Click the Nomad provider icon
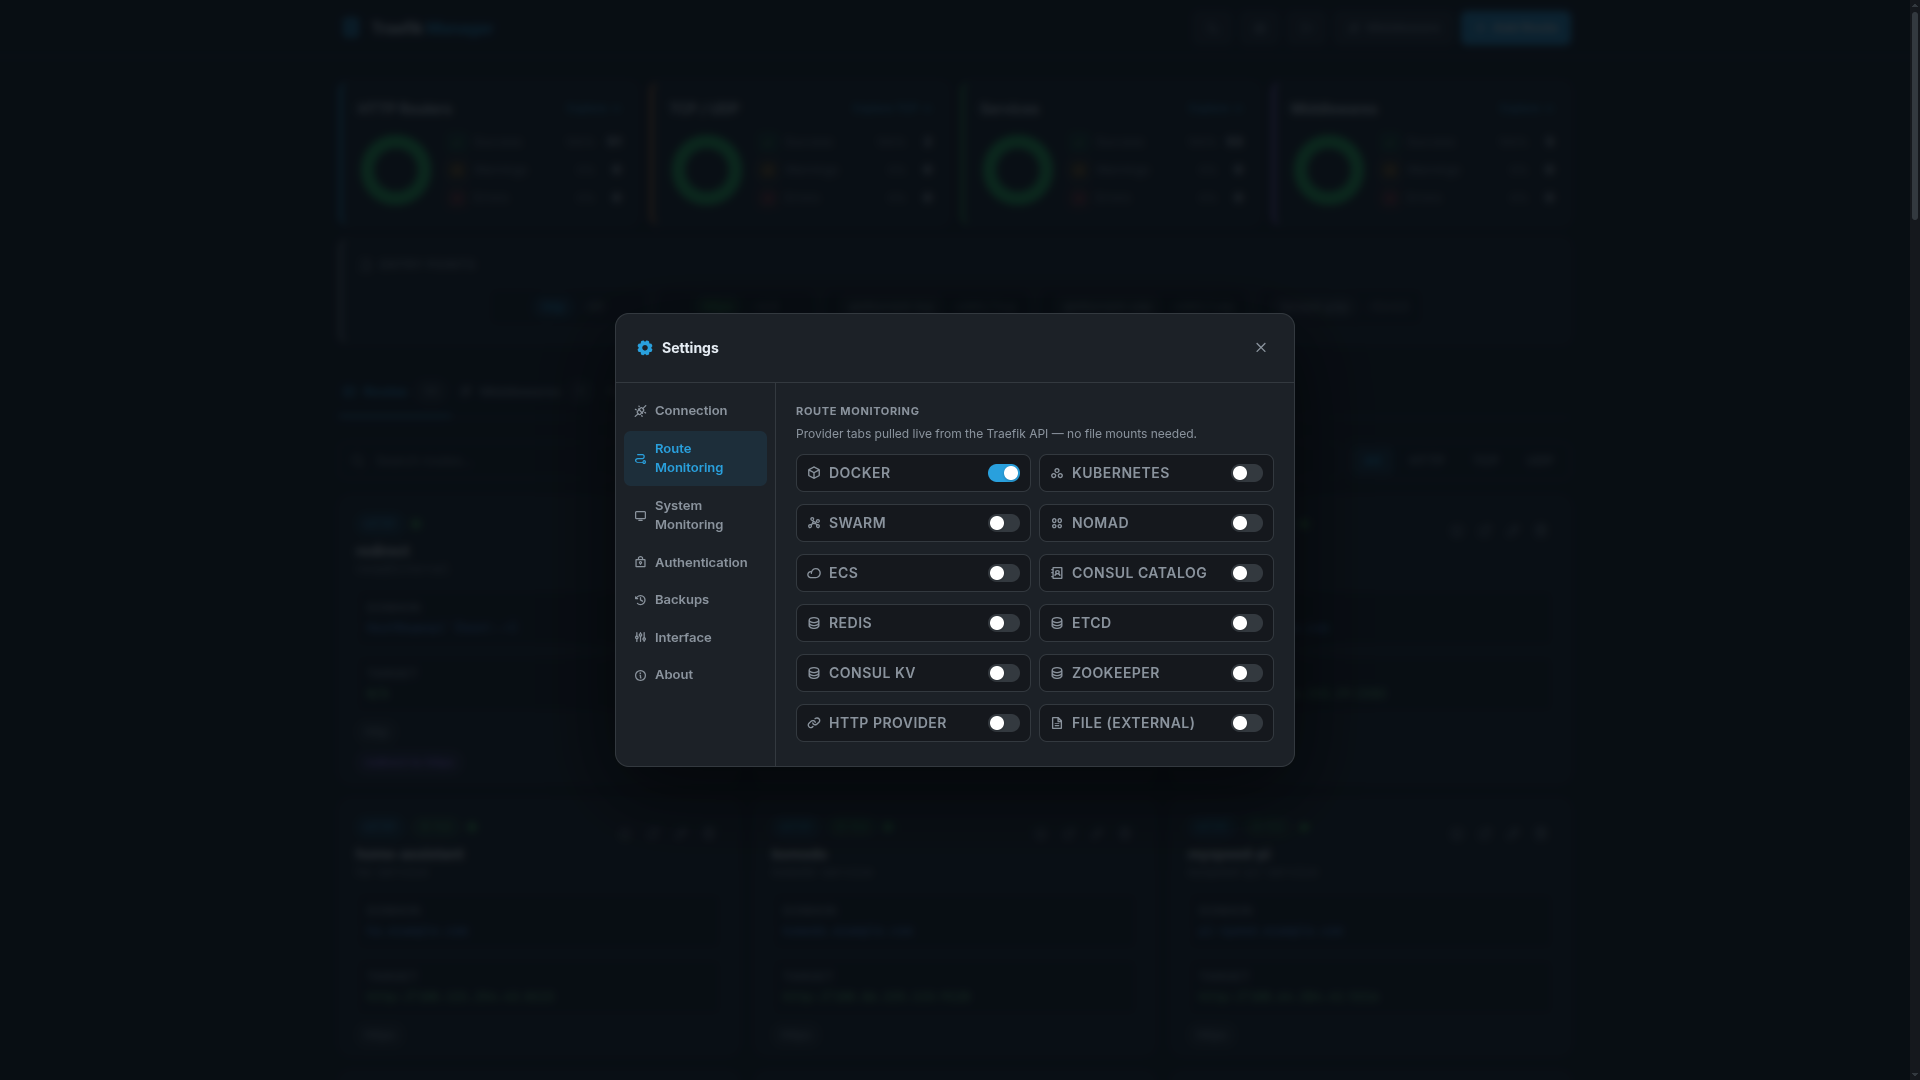The height and width of the screenshot is (1080, 1920). pos(1057,523)
